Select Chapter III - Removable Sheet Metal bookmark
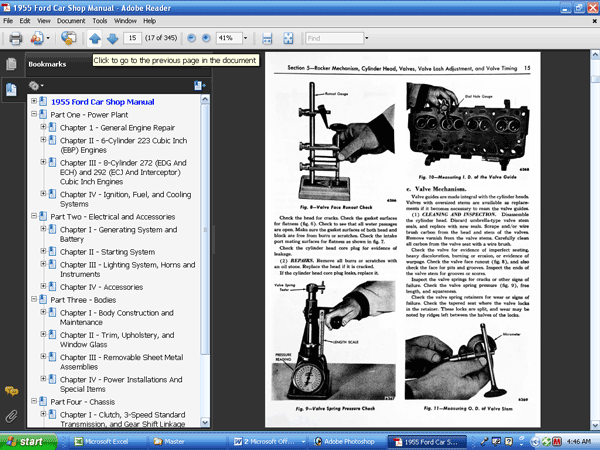 (122, 362)
